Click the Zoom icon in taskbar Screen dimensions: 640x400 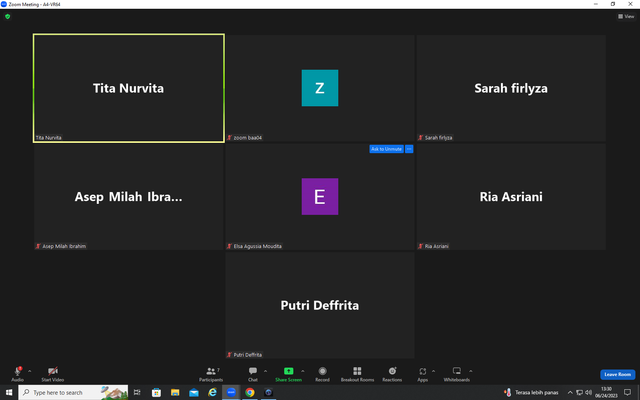[x=231, y=392]
